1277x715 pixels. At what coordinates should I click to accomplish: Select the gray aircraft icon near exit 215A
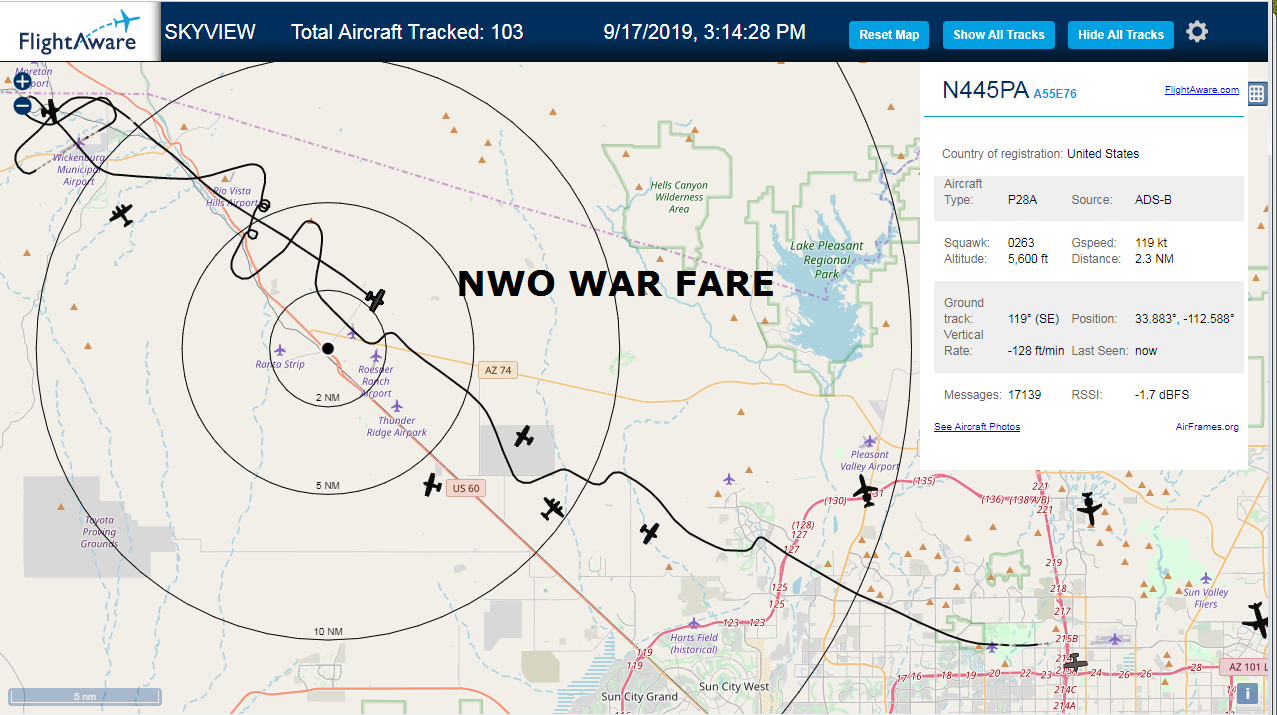(1074, 662)
